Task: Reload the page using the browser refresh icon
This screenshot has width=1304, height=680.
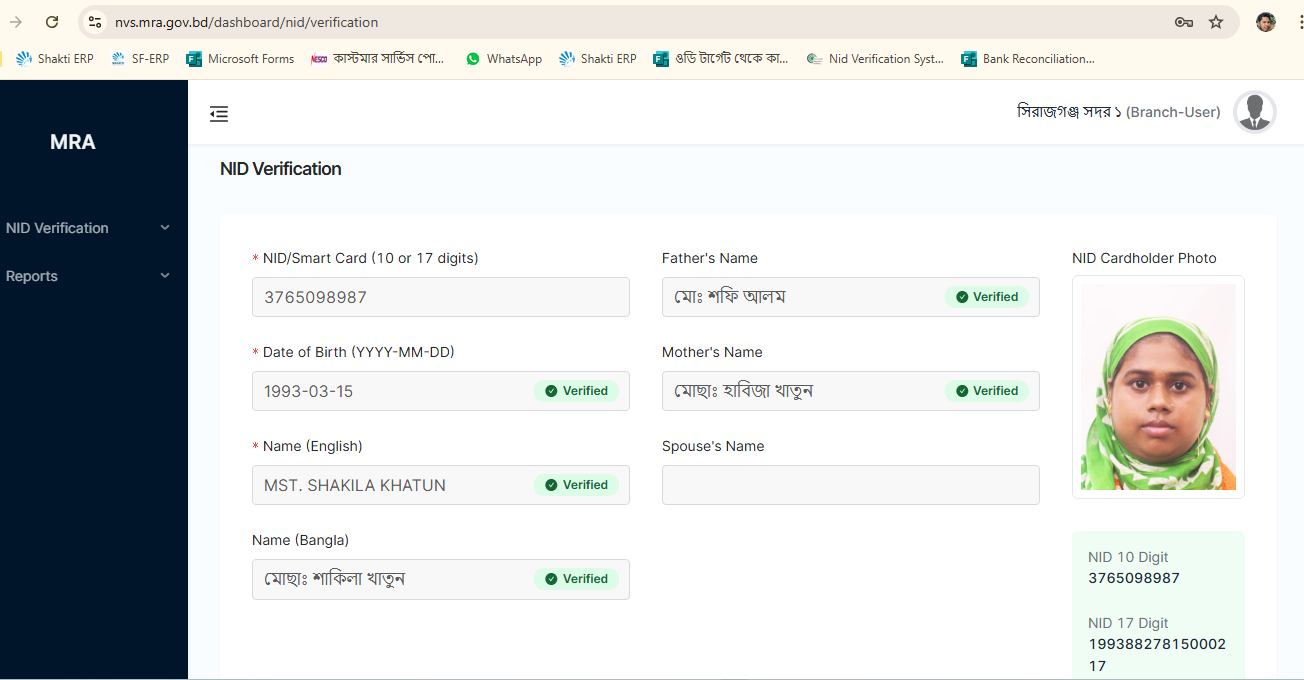Action: tap(52, 22)
